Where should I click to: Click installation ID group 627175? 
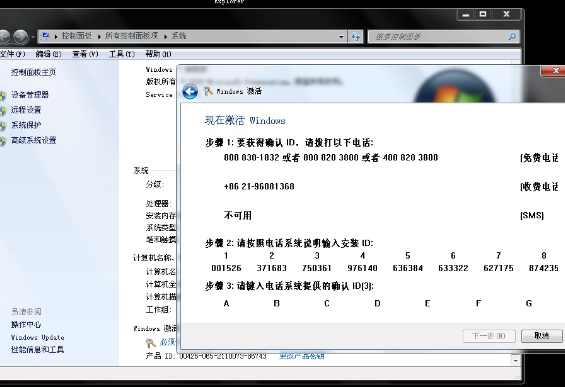499,268
